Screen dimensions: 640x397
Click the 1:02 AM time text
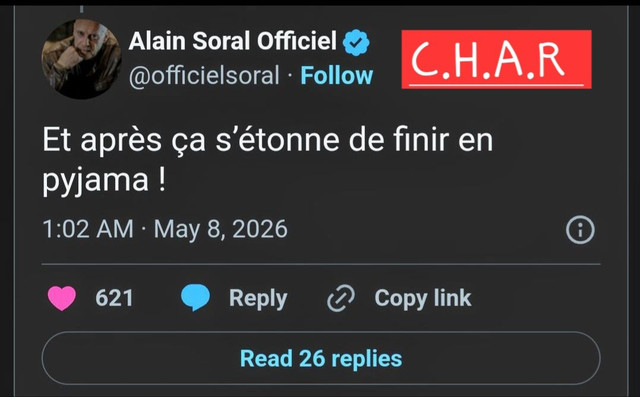click(88, 229)
